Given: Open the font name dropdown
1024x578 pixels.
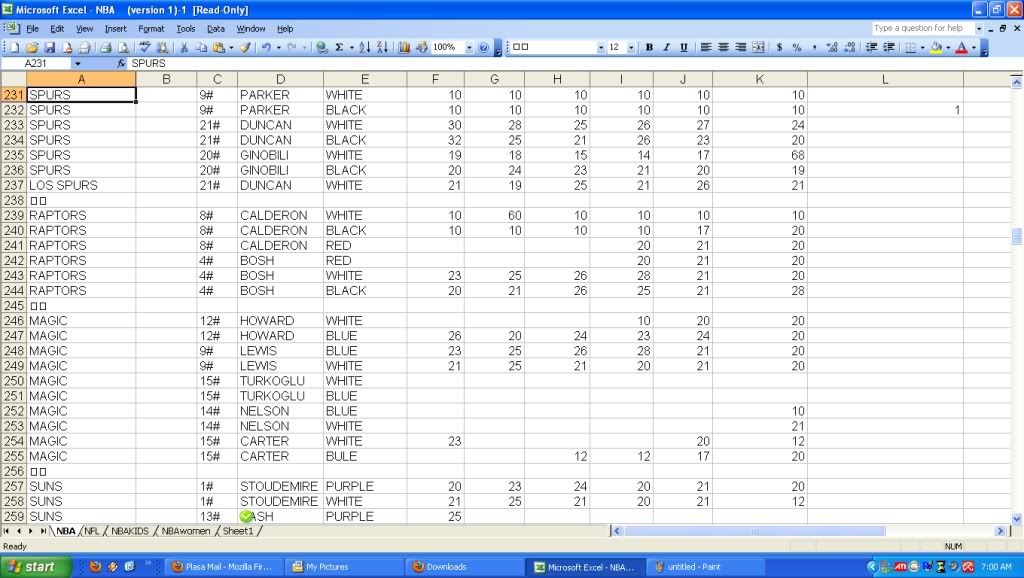Looking at the screenshot, I should tap(601, 47).
